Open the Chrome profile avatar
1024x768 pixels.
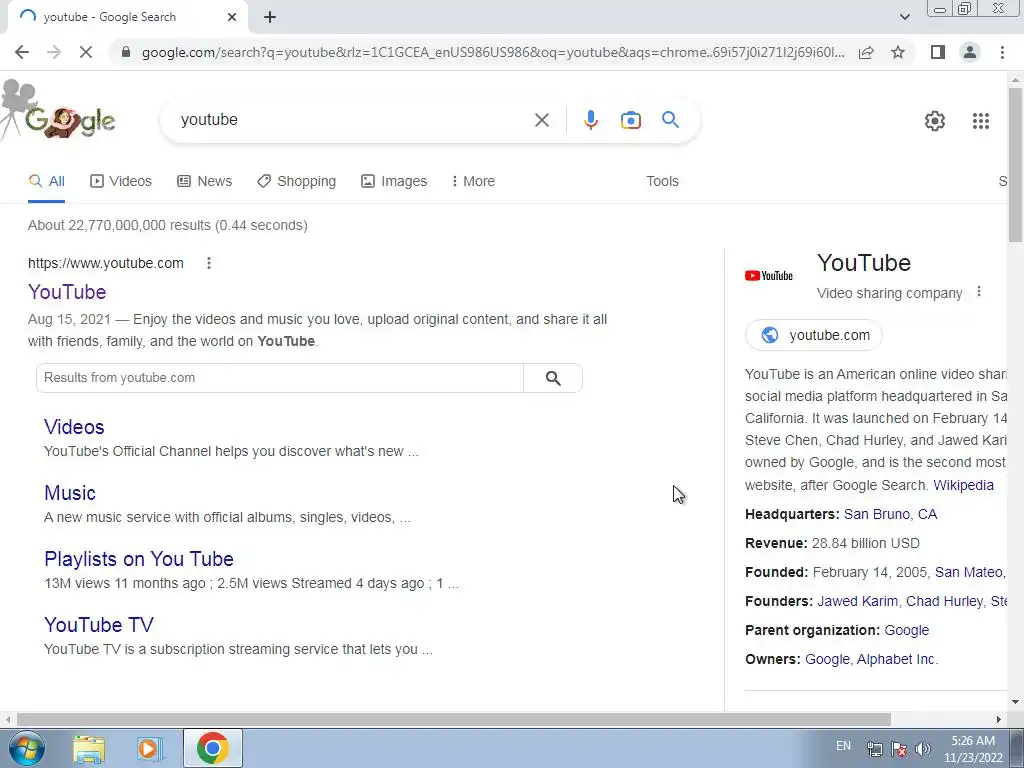coord(970,52)
